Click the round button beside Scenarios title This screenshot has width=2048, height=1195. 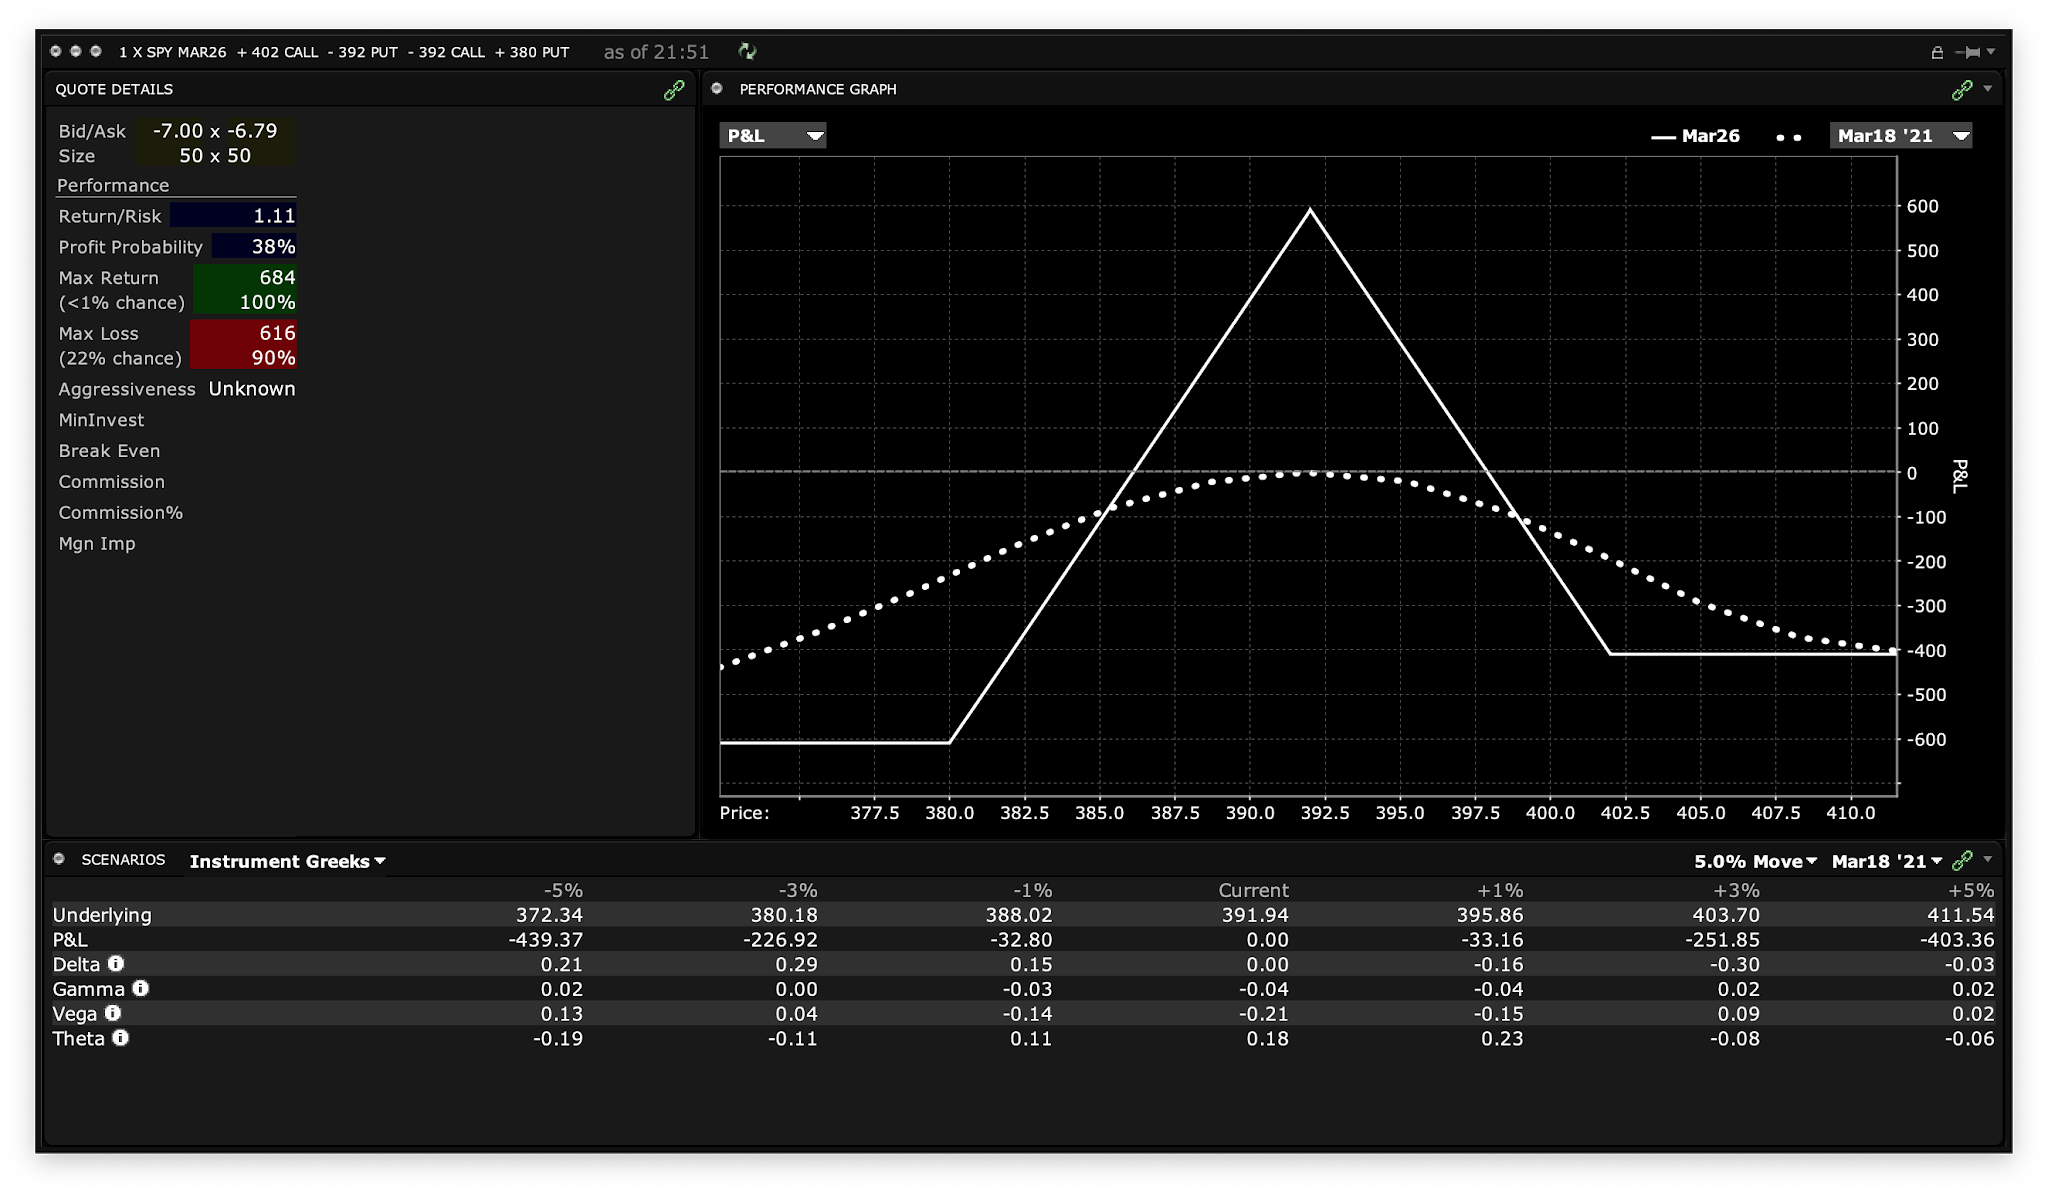coord(59,858)
